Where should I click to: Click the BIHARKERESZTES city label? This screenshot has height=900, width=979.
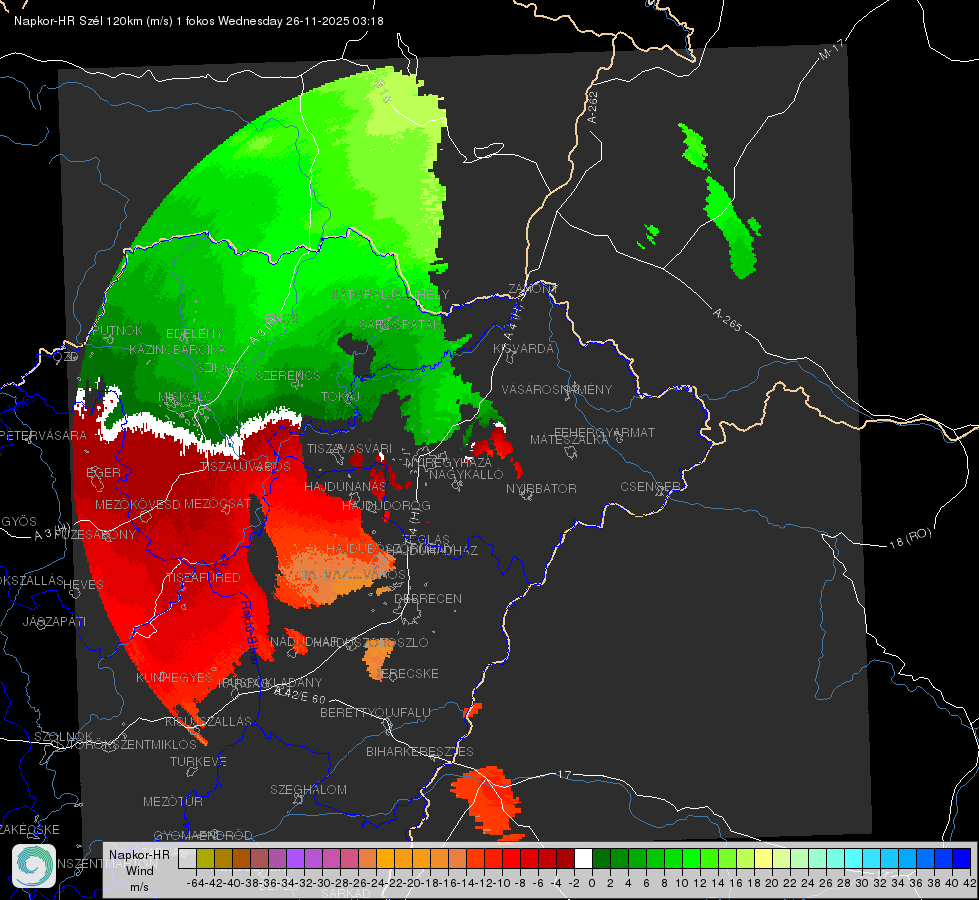tap(420, 751)
